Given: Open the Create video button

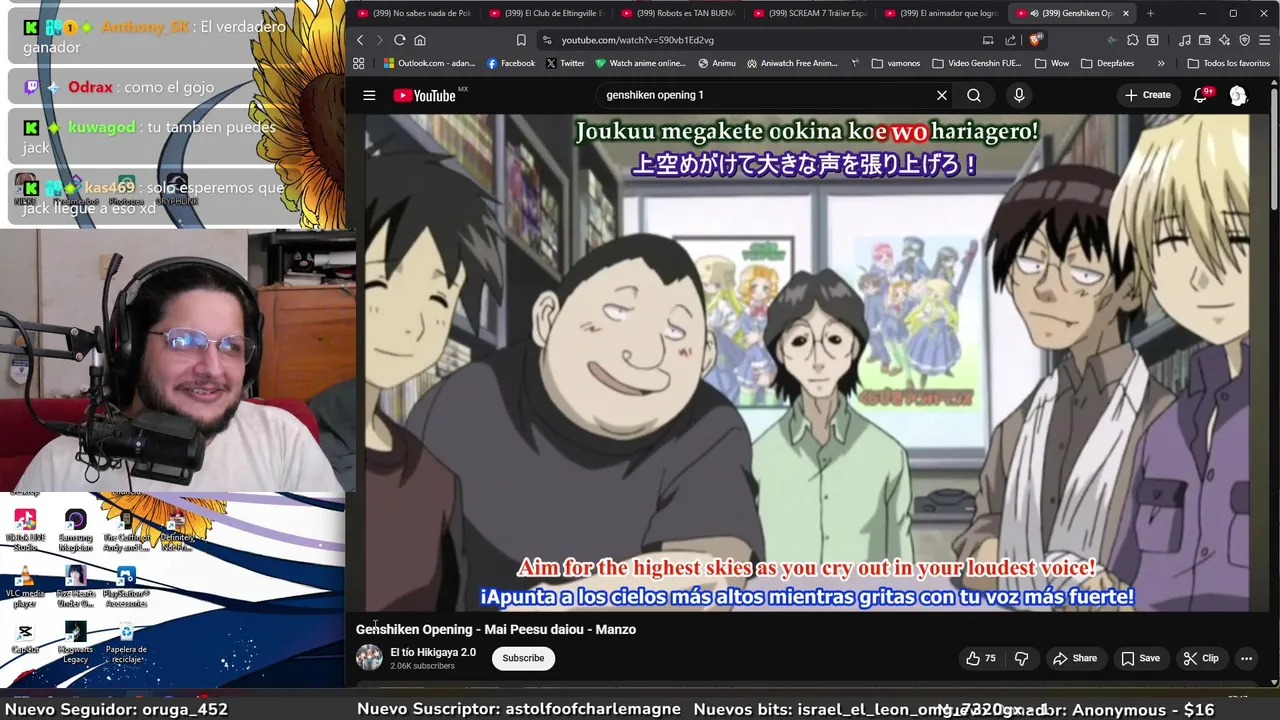Looking at the screenshot, I should click(1147, 95).
